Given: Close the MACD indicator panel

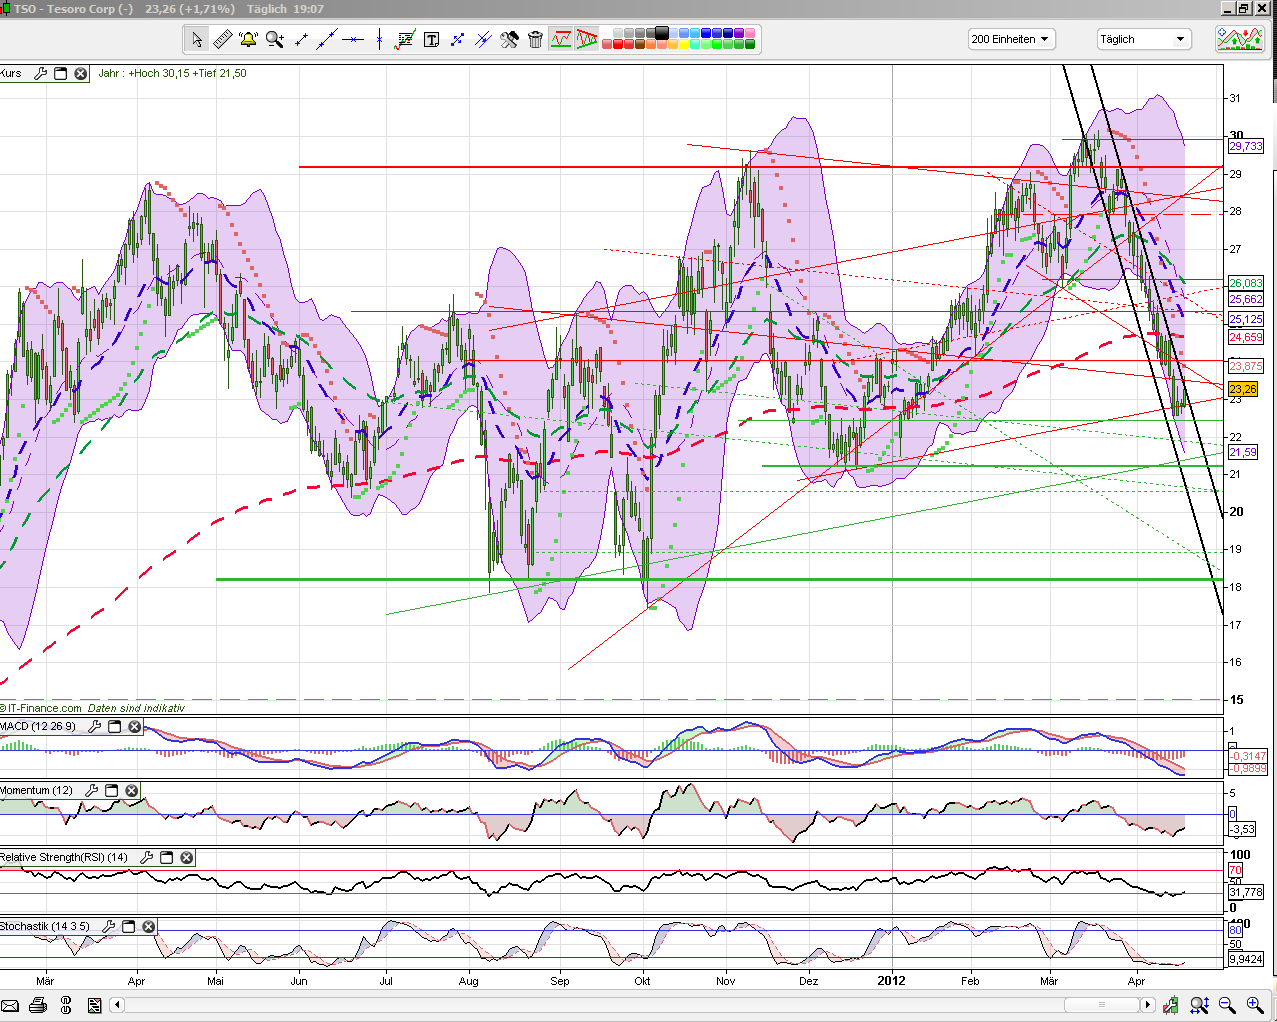Looking at the screenshot, I should tap(135, 726).
